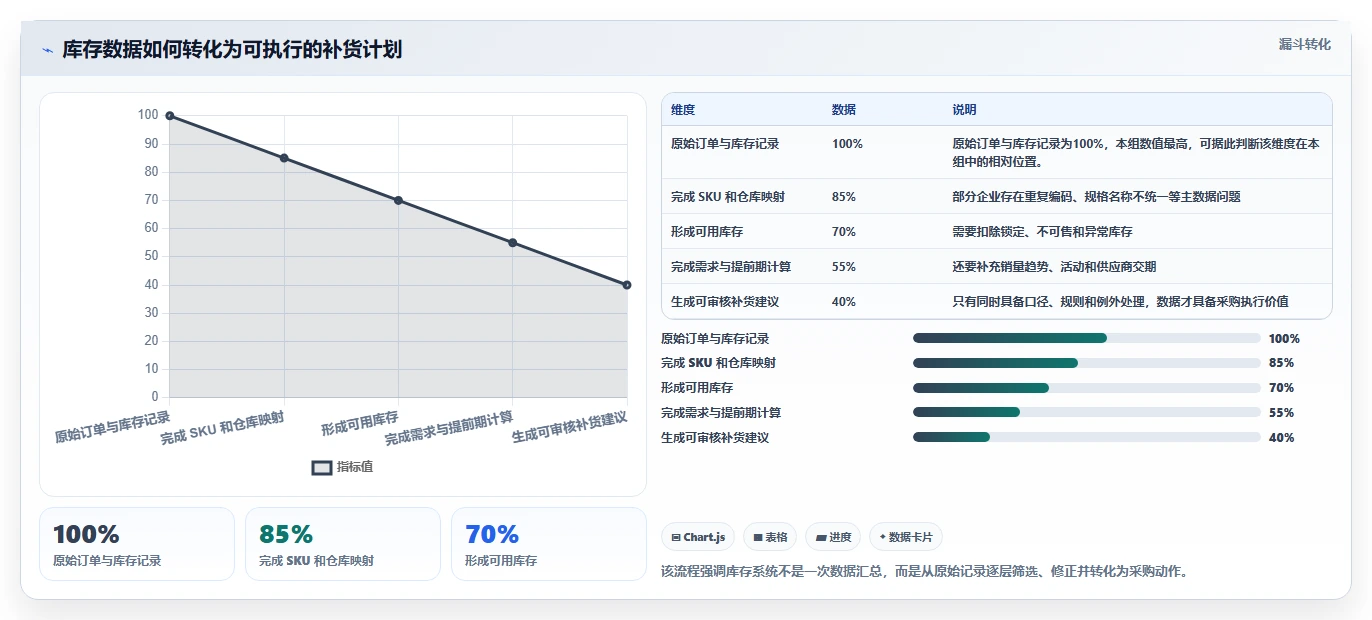
Task: Open the 70% 形成可用库存 data card
Action: pyautogui.click(x=549, y=544)
